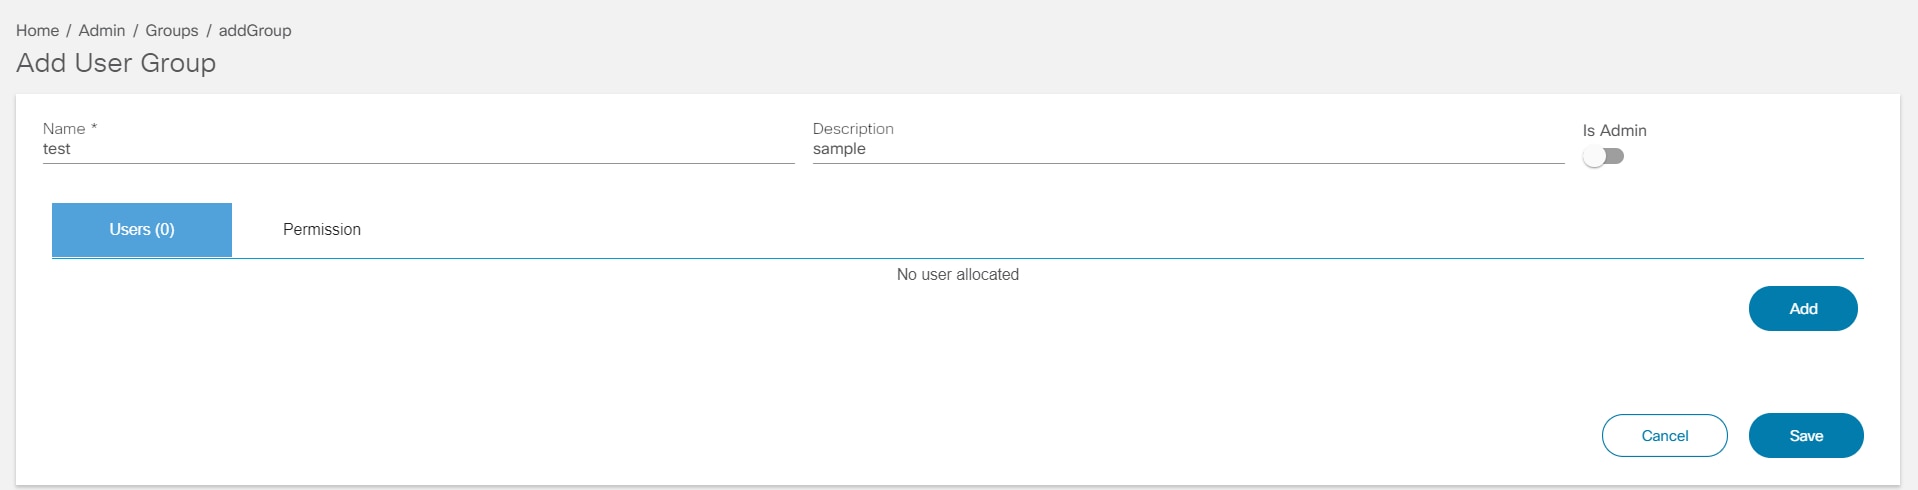The image size is (1918, 490).
Task: Click the 'Is Admin' label text
Action: tap(1614, 131)
